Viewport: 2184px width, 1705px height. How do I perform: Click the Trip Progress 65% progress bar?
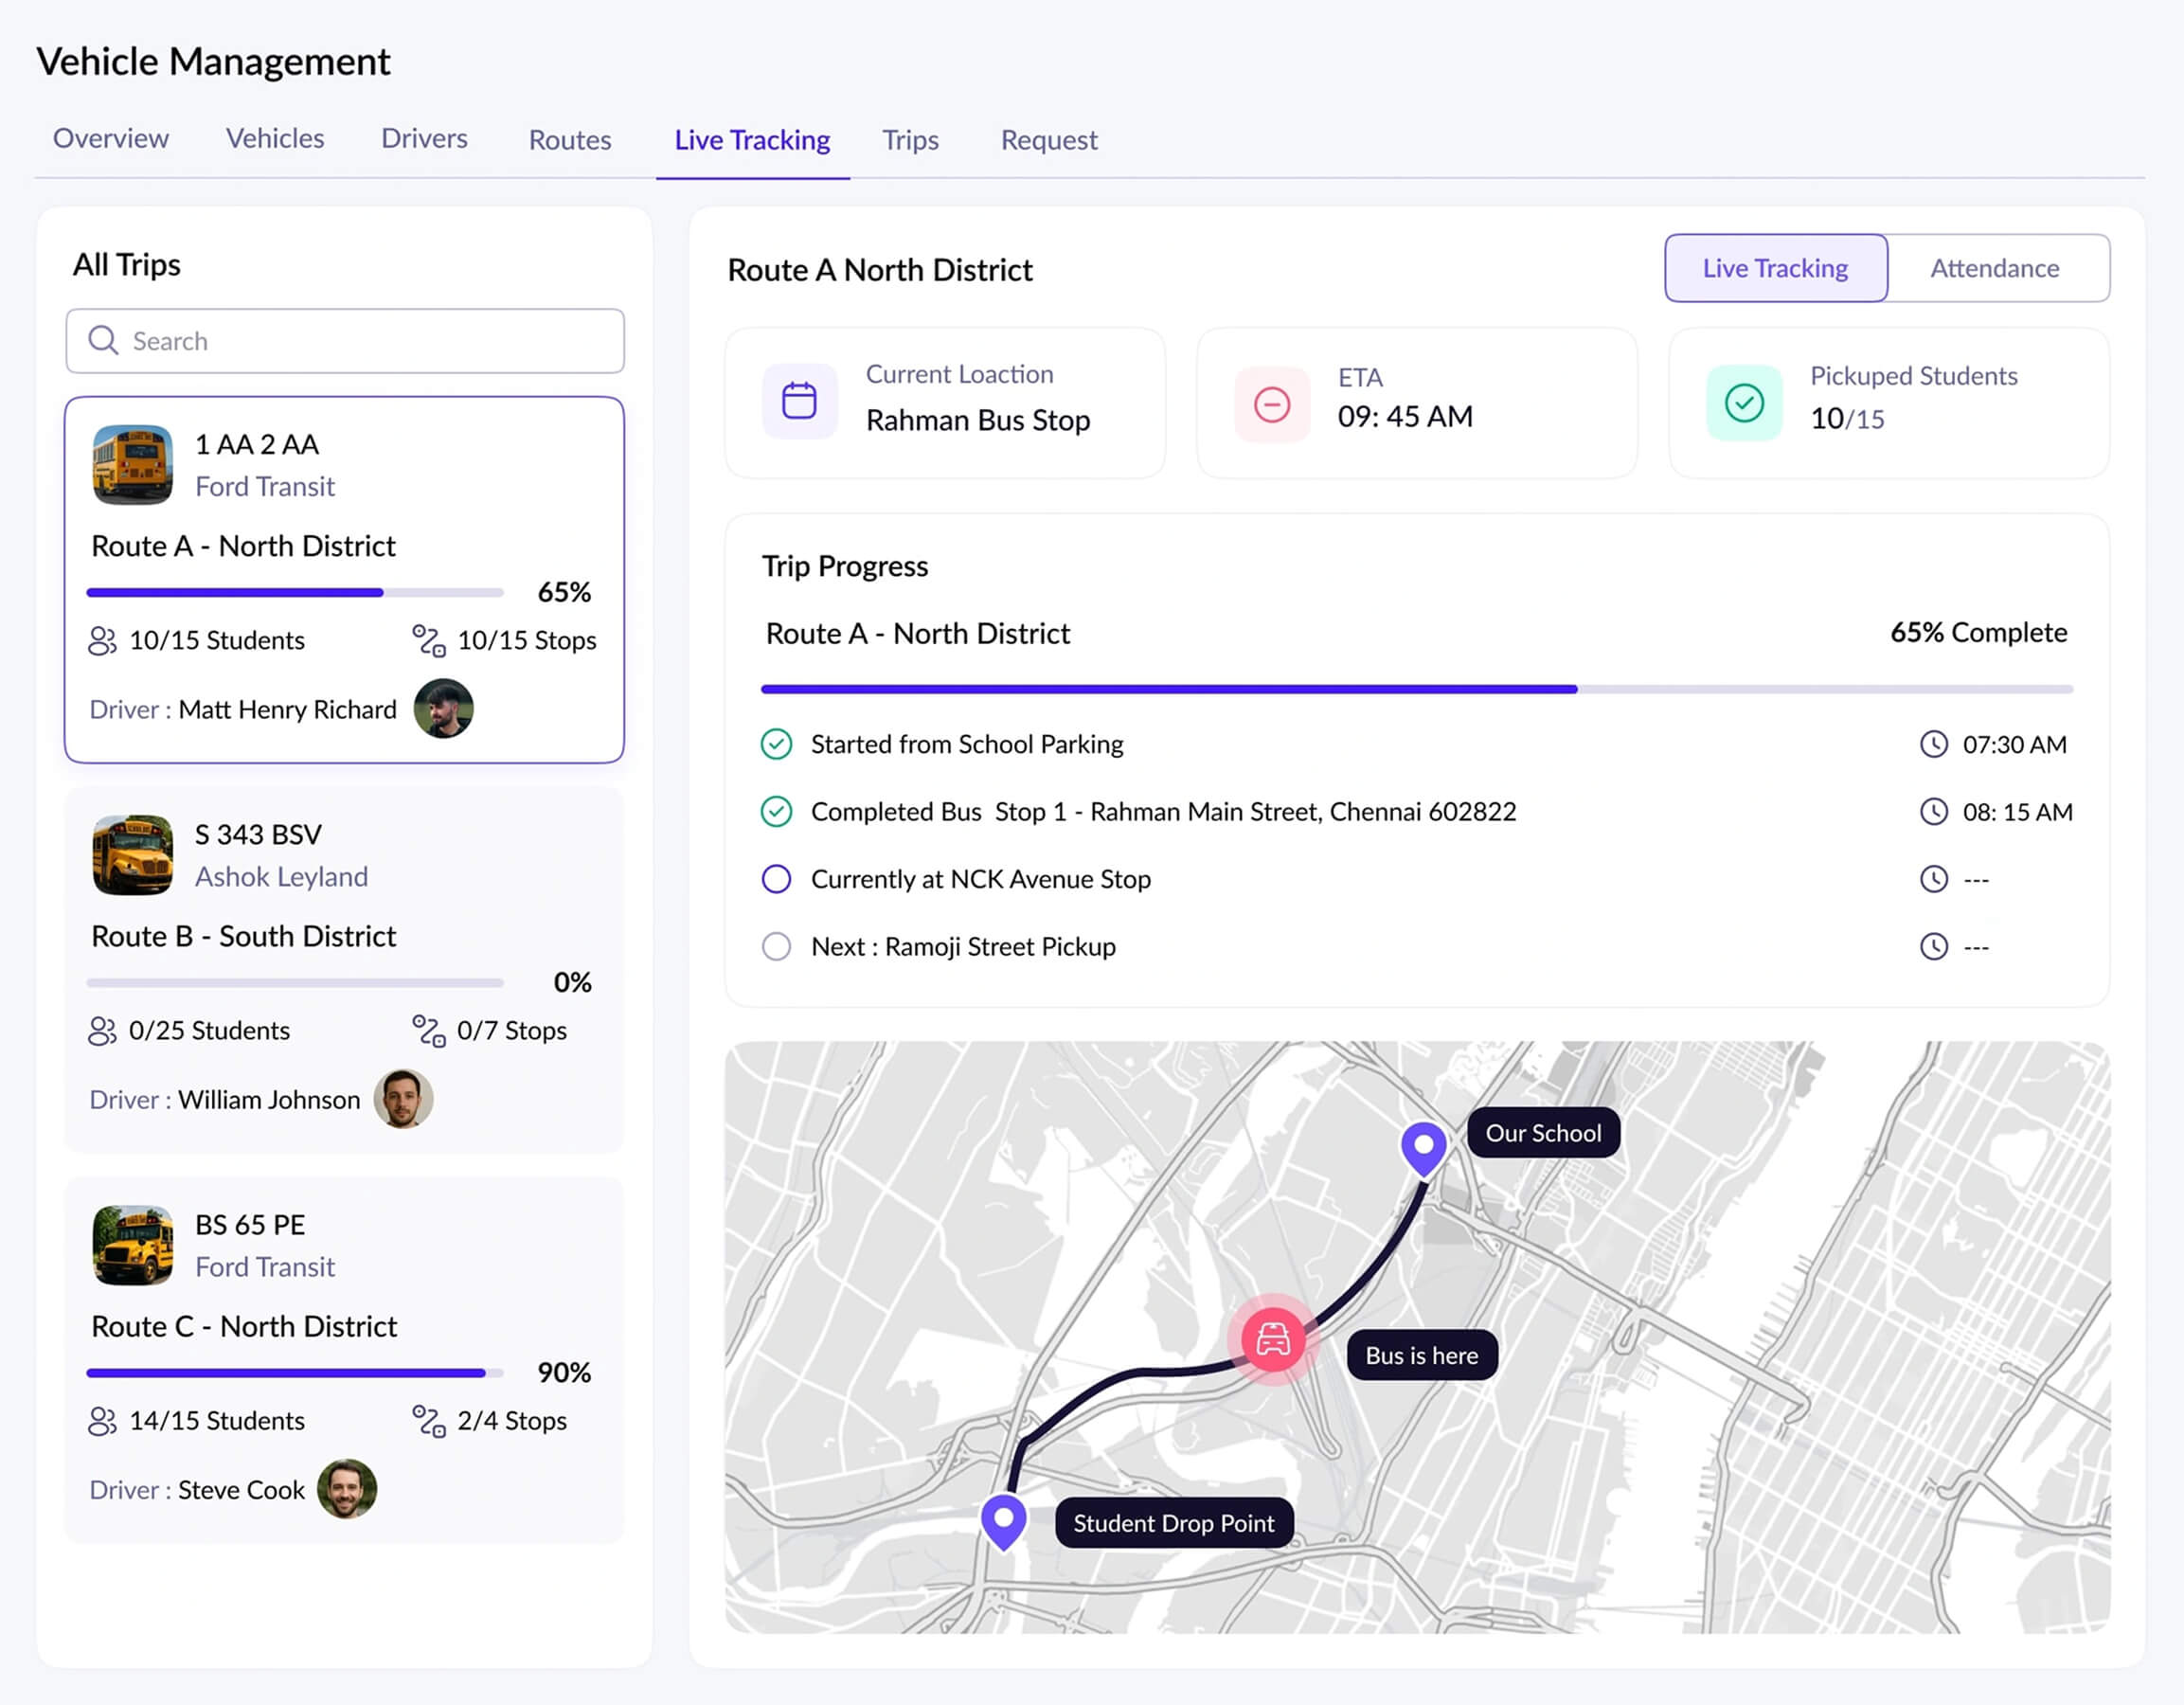pyautogui.click(x=1415, y=689)
